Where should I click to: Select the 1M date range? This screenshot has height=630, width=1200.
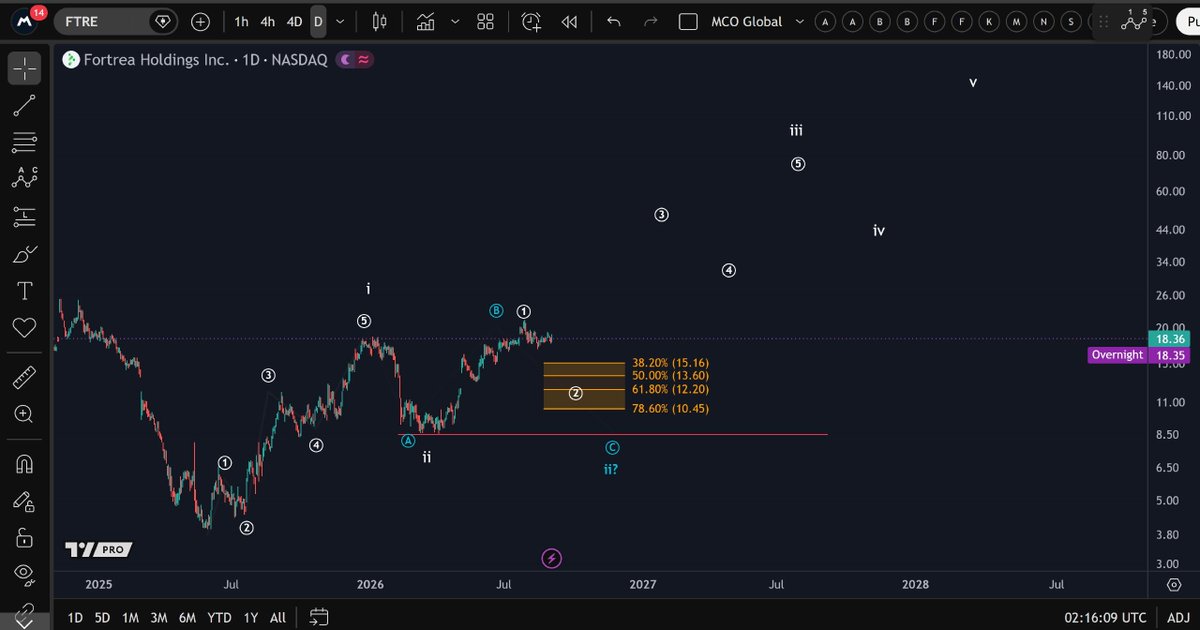coord(130,618)
